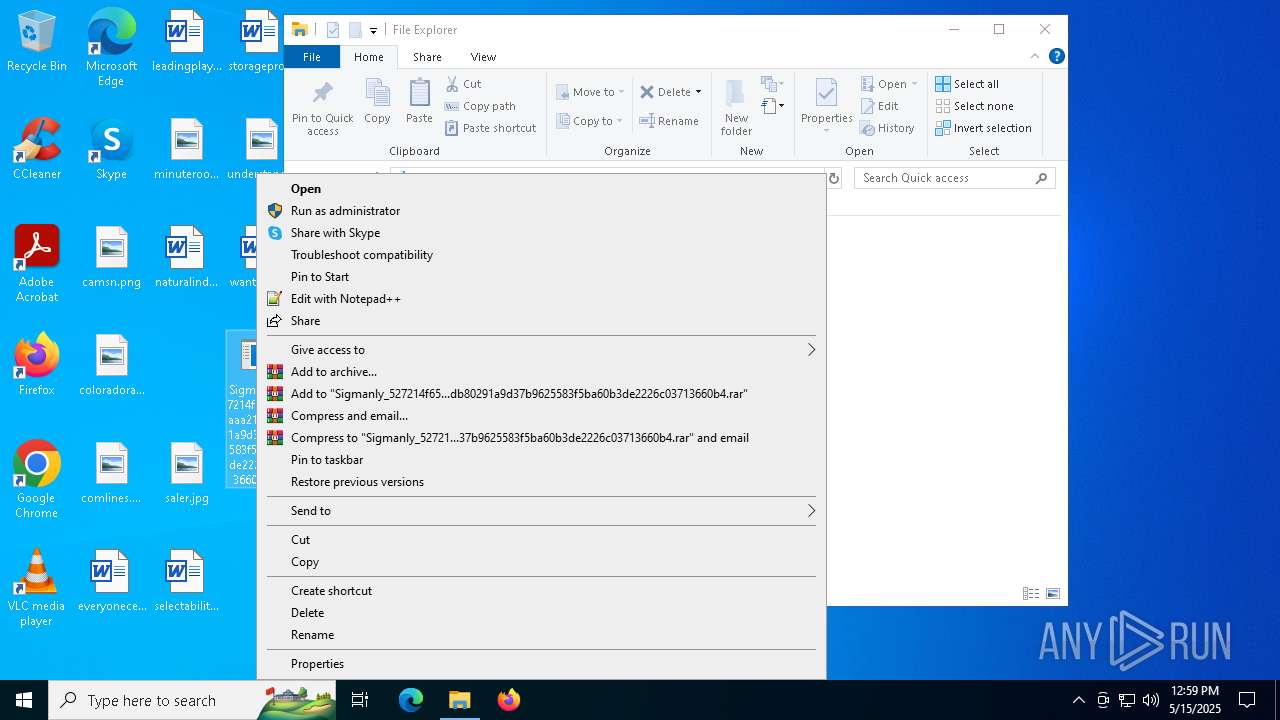
Task: Choose Add to archive option
Action: click(541, 372)
